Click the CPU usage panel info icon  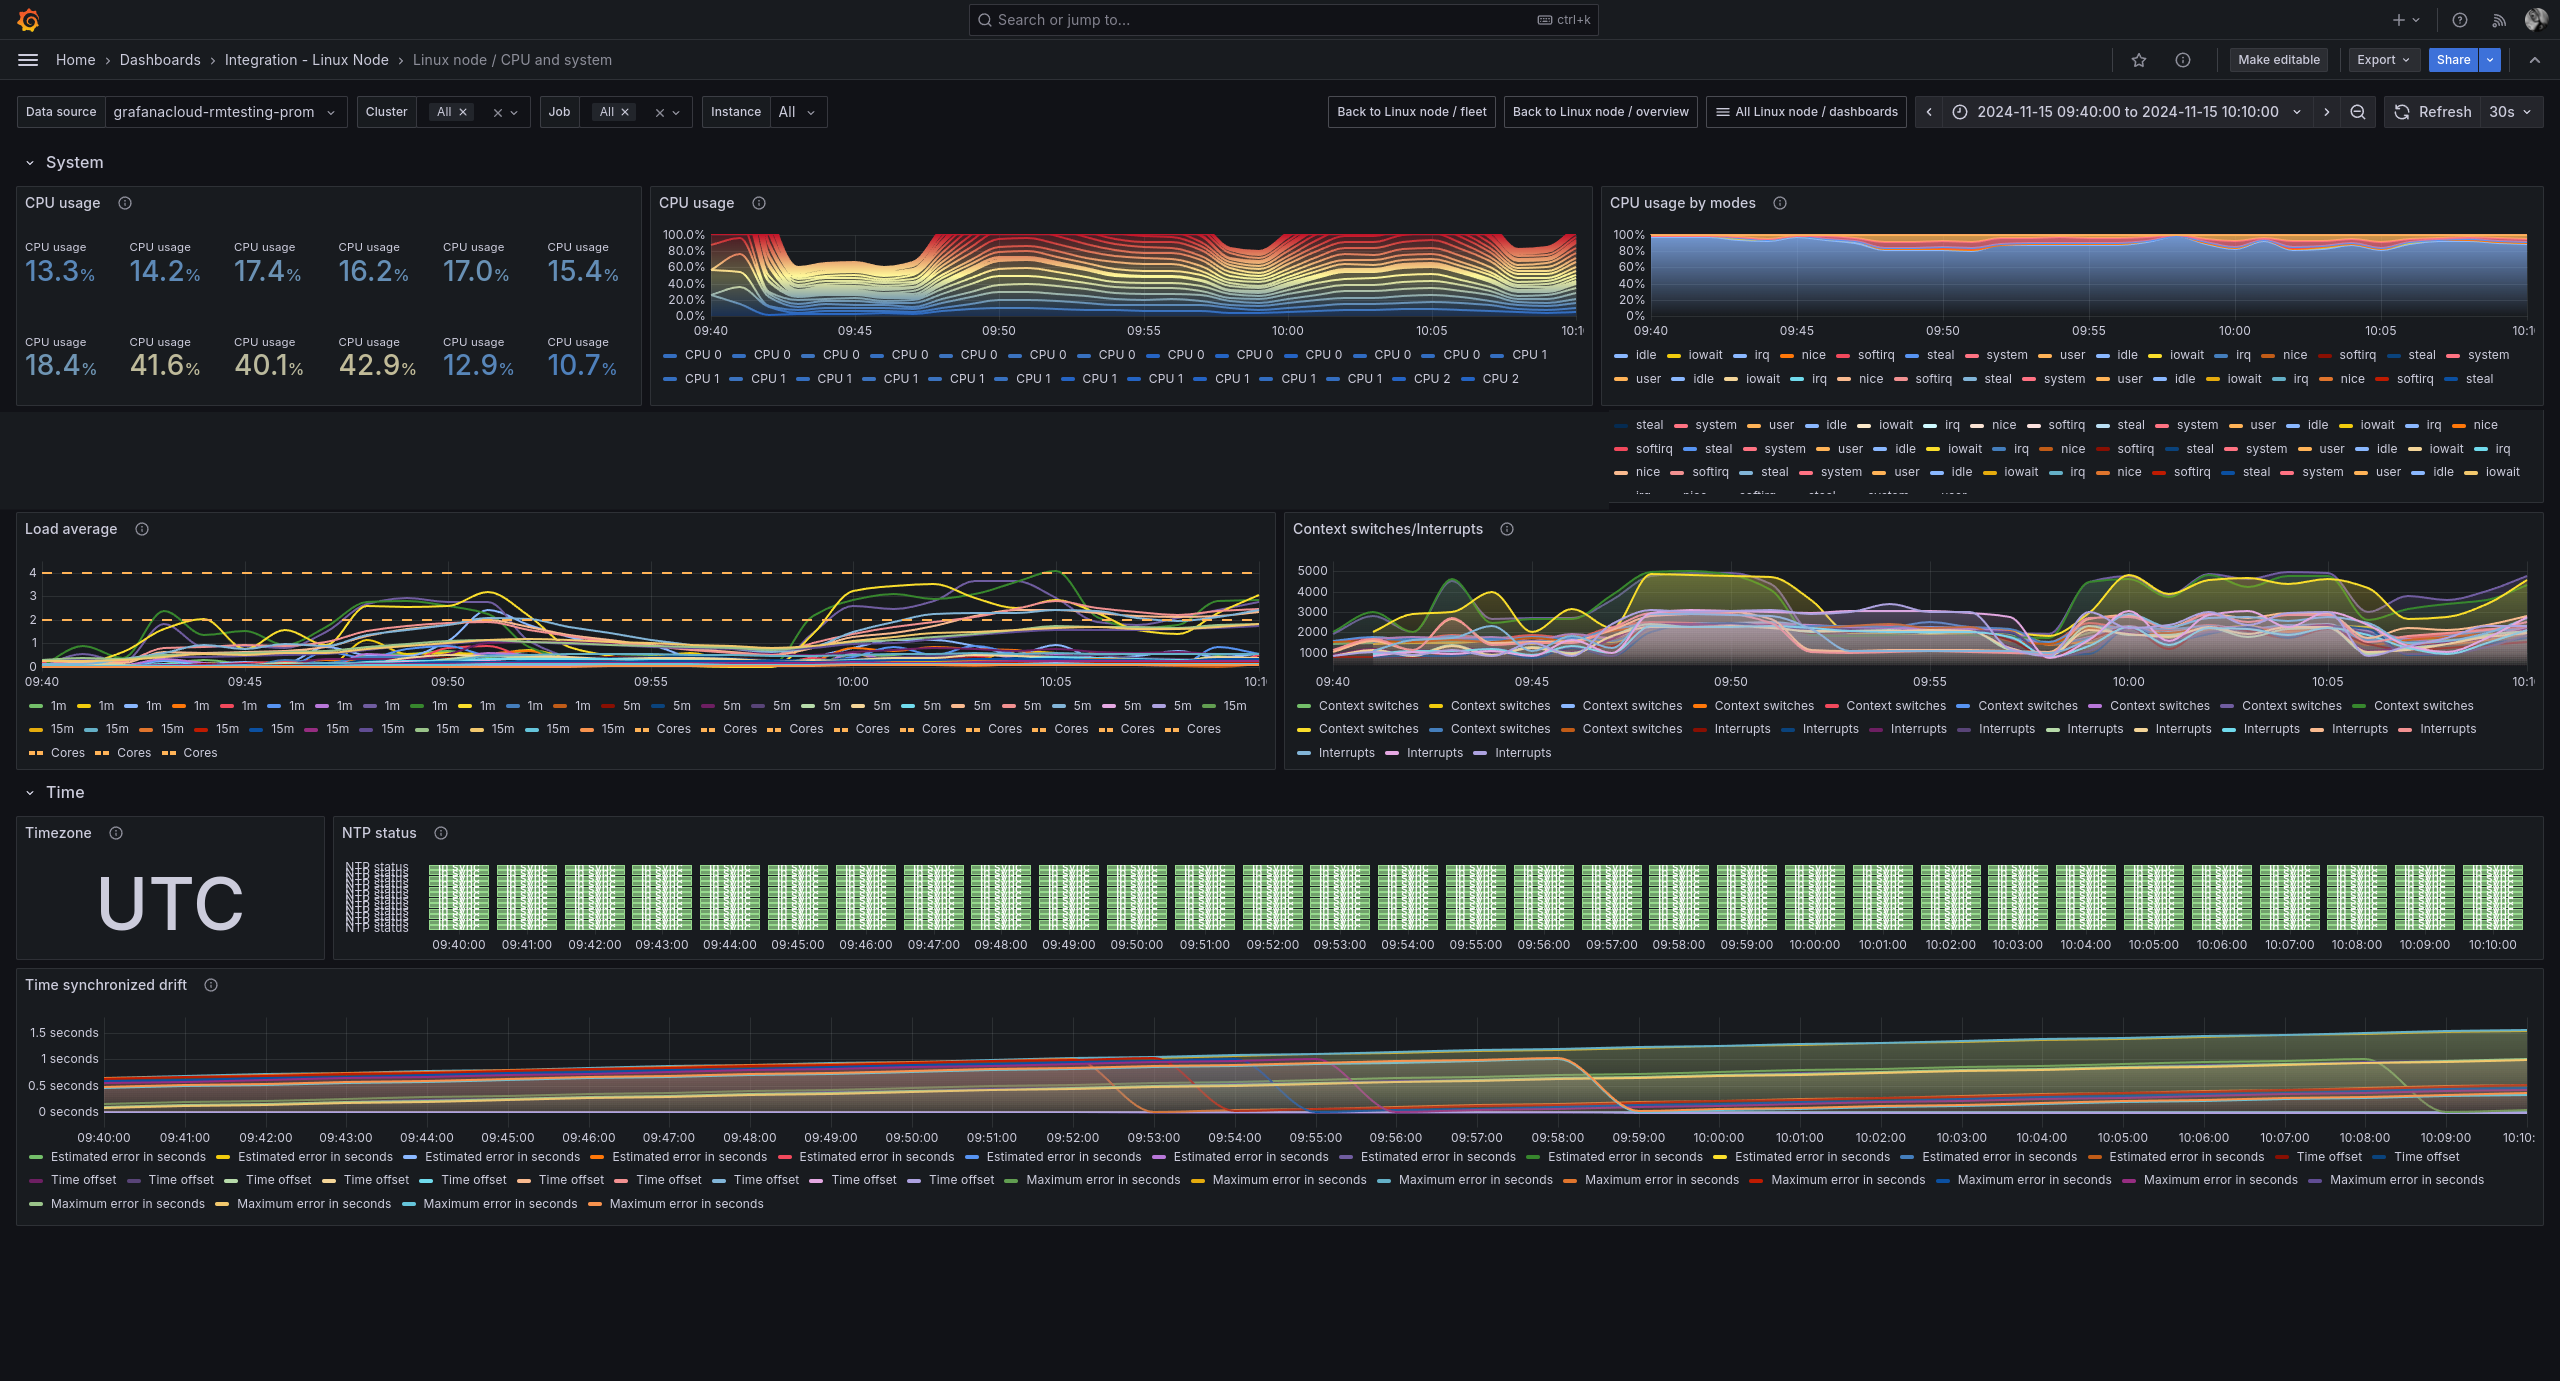125,203
